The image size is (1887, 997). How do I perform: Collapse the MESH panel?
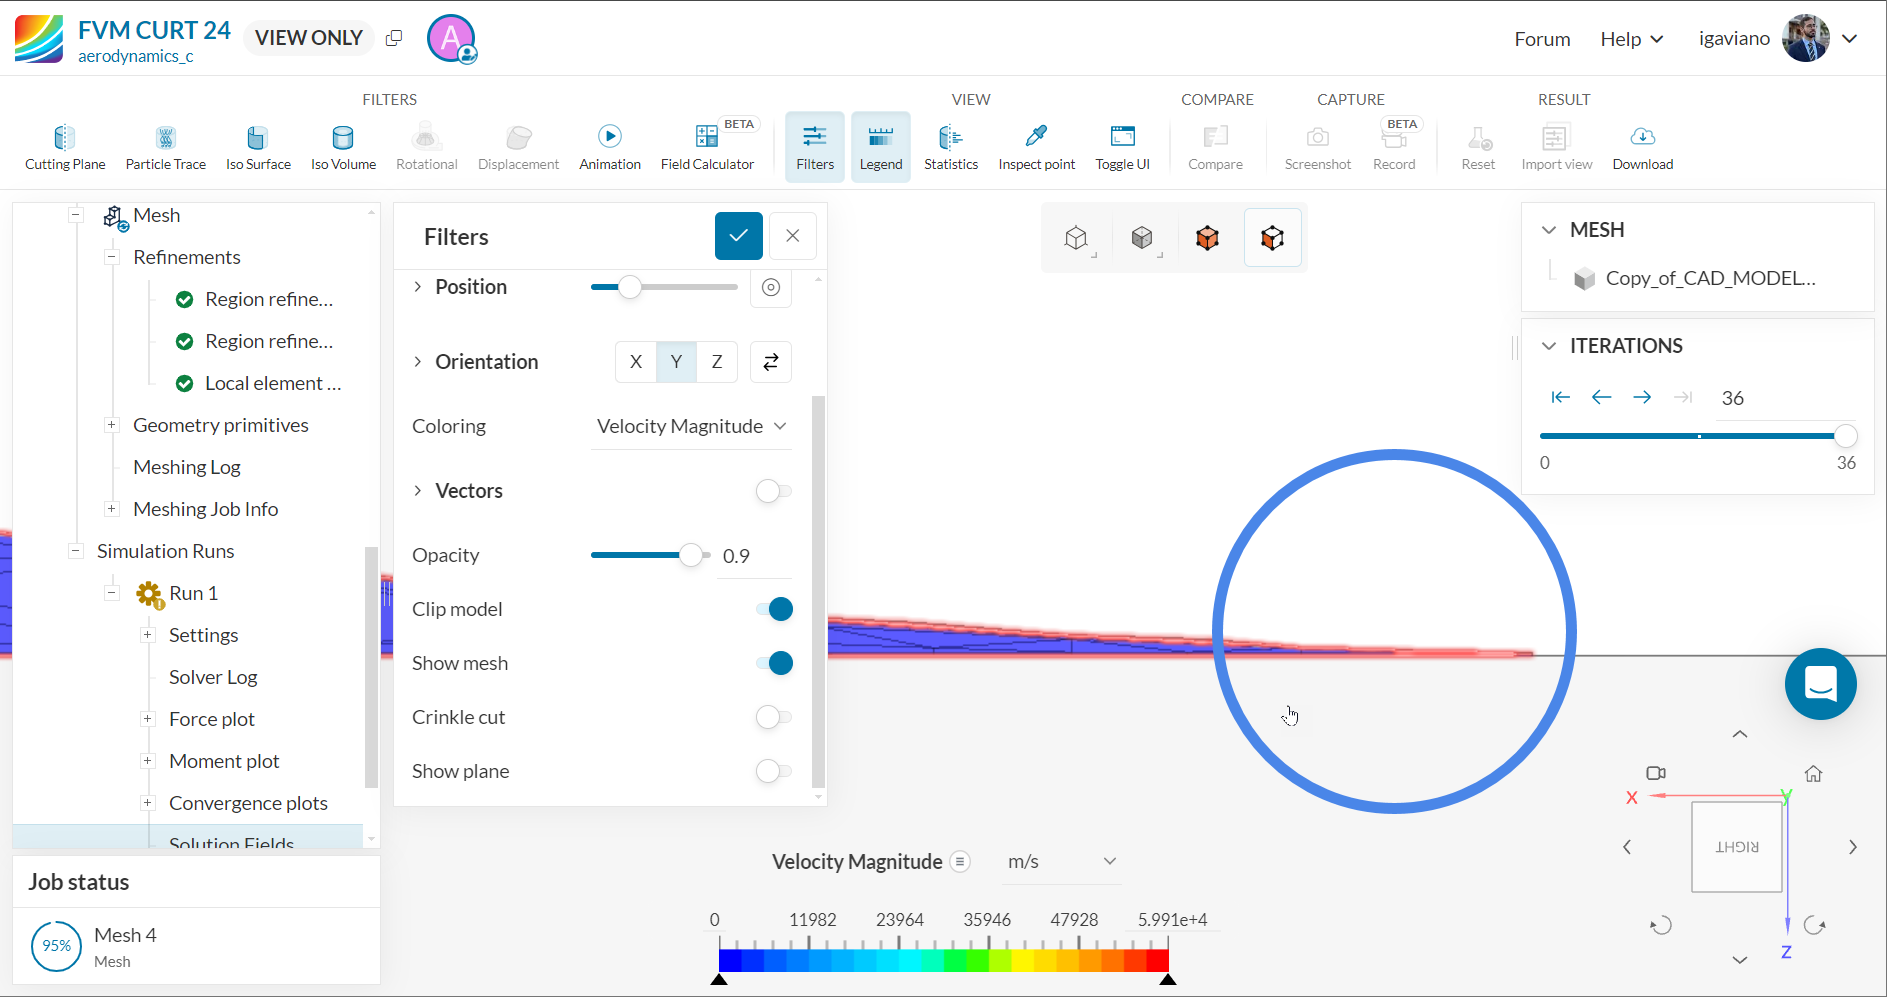coord(1549,230)
